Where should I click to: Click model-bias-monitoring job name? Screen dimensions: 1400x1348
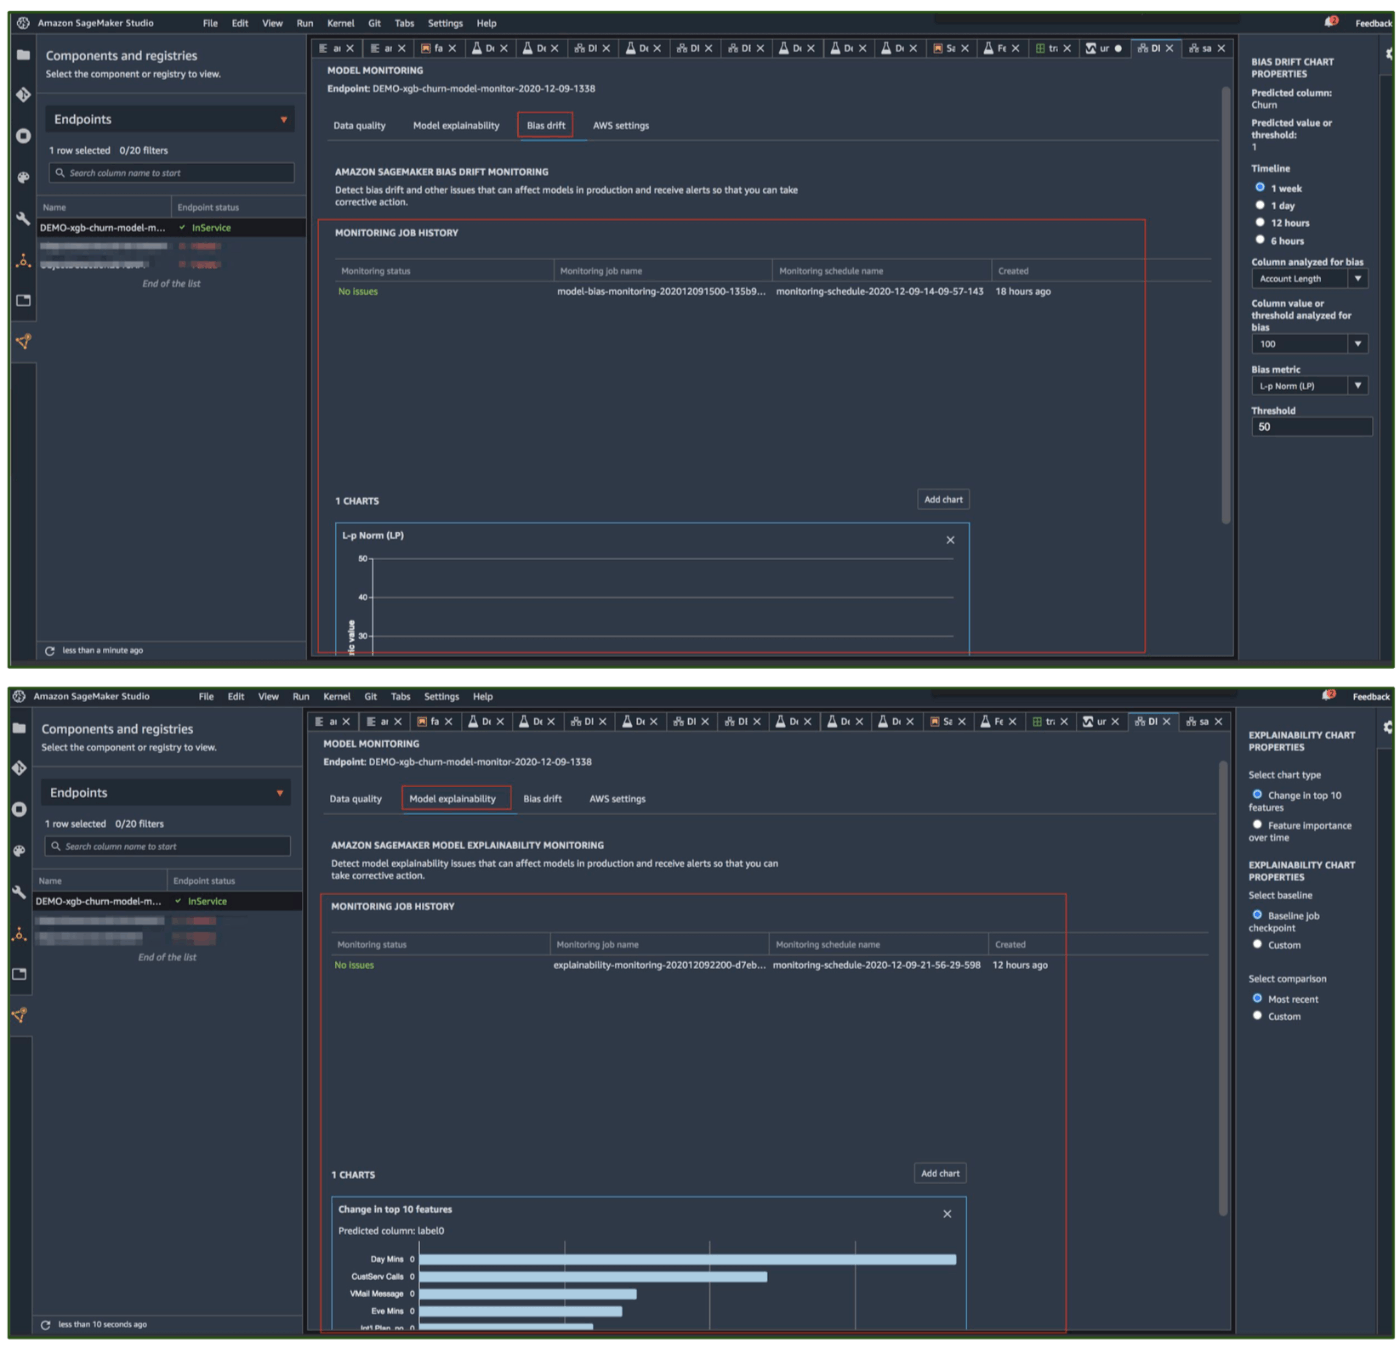pyautogui.click(x=661, y=292)
